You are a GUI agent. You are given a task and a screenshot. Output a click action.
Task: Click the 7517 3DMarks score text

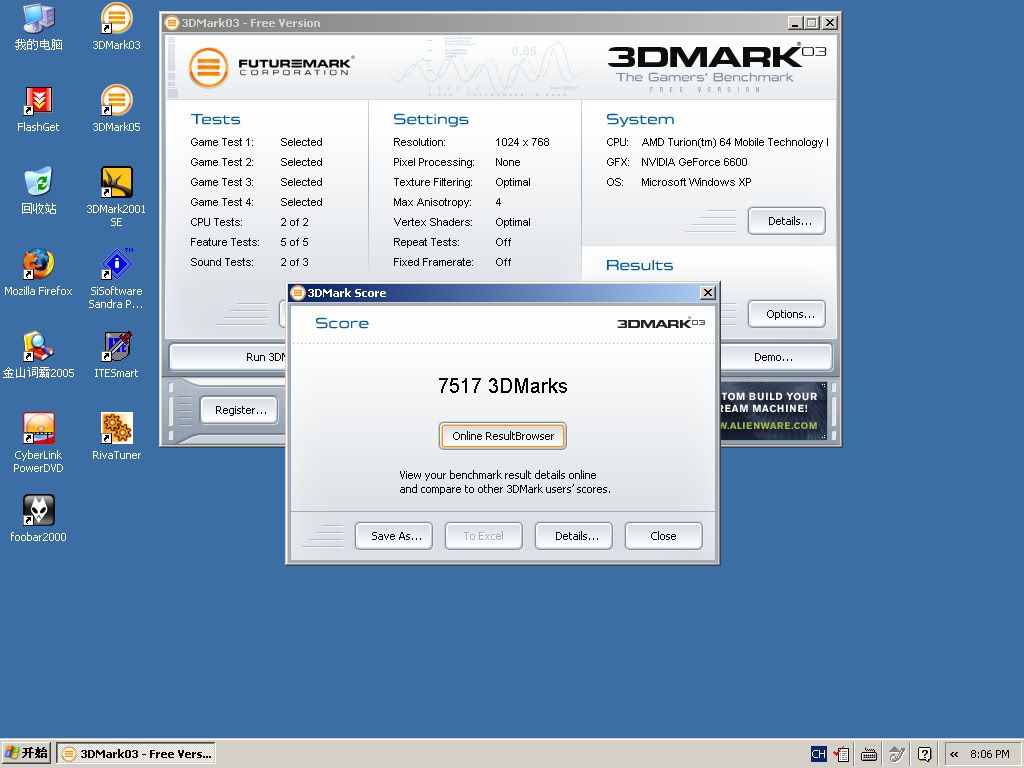tap(503, 386)
